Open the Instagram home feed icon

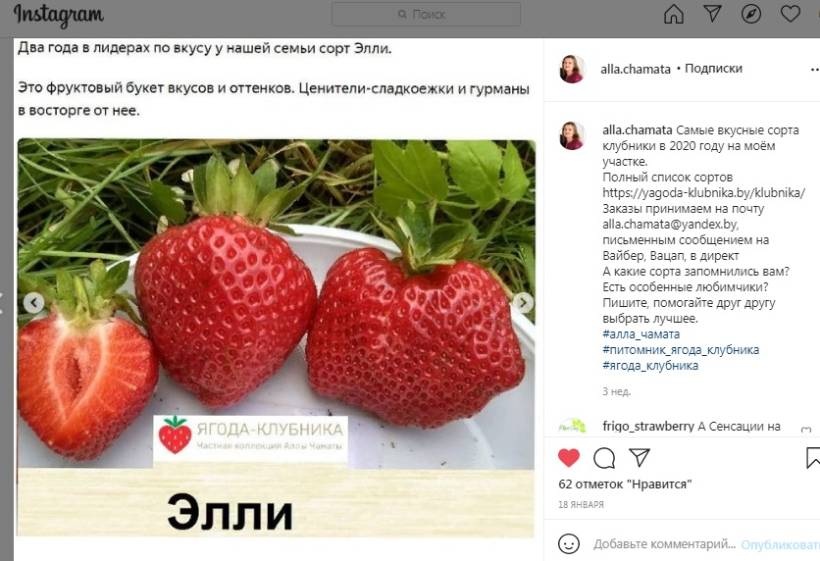(674, 14)
